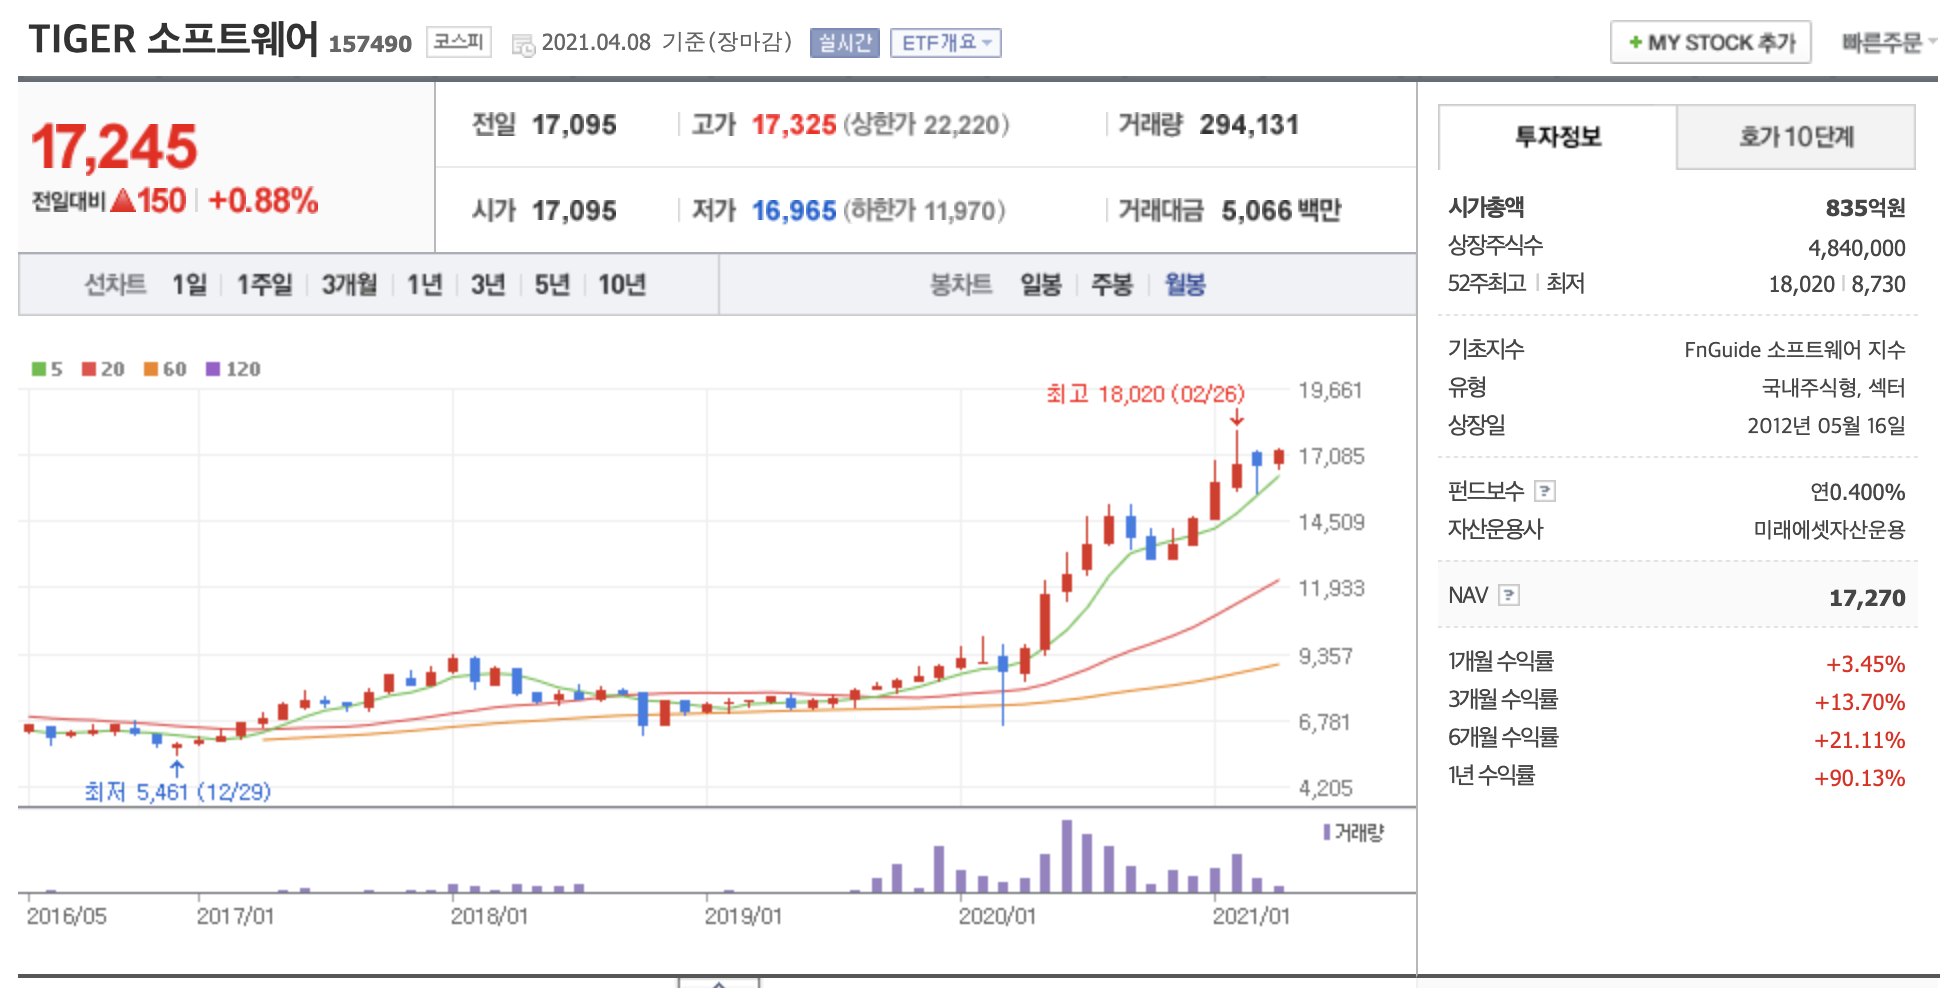The width and height of the screenshot is (1948, 988).
Task: Click the 상장일 2012년 05월 16일 text
Action: 1826,426
